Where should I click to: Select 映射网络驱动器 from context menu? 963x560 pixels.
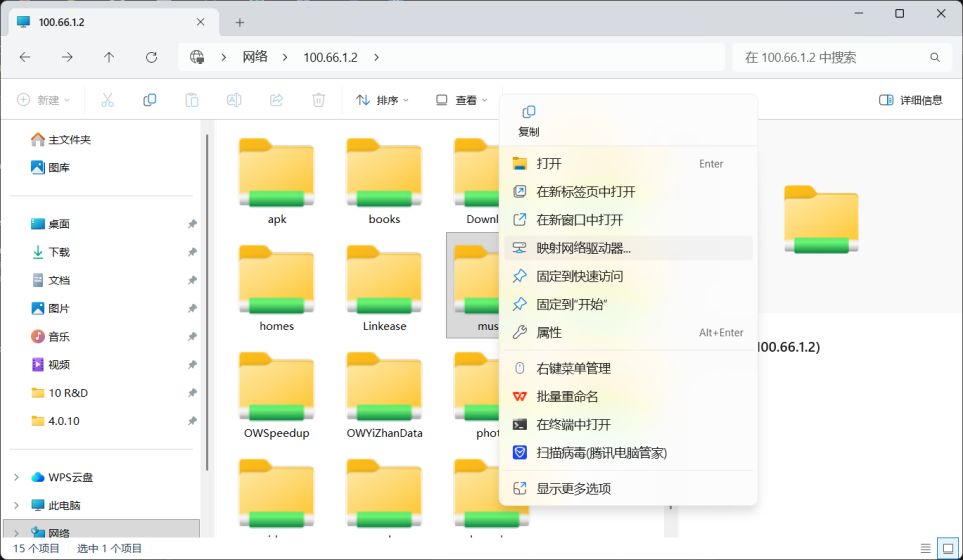(583, 248)
